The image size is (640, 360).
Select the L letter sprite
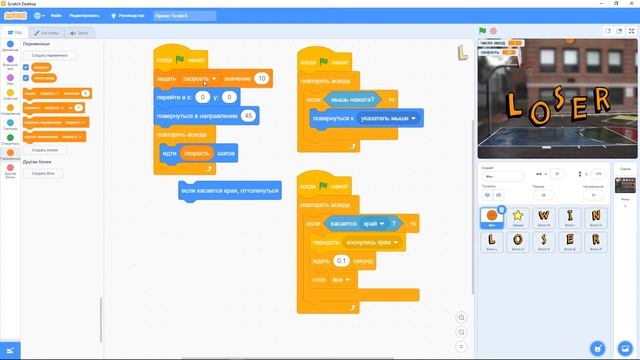(x=491, y=242)
